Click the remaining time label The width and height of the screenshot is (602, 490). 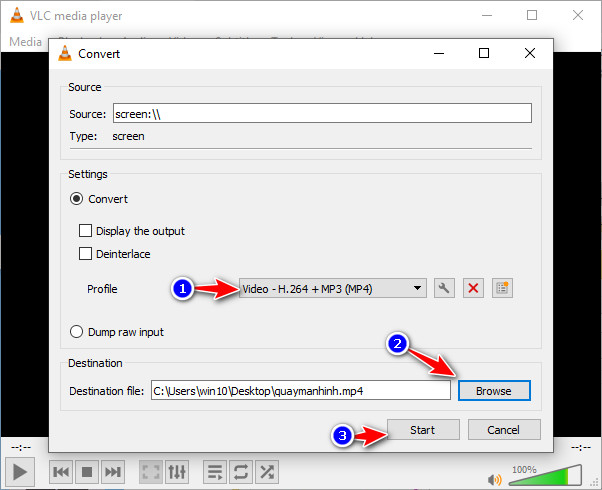tap(581, 447)
